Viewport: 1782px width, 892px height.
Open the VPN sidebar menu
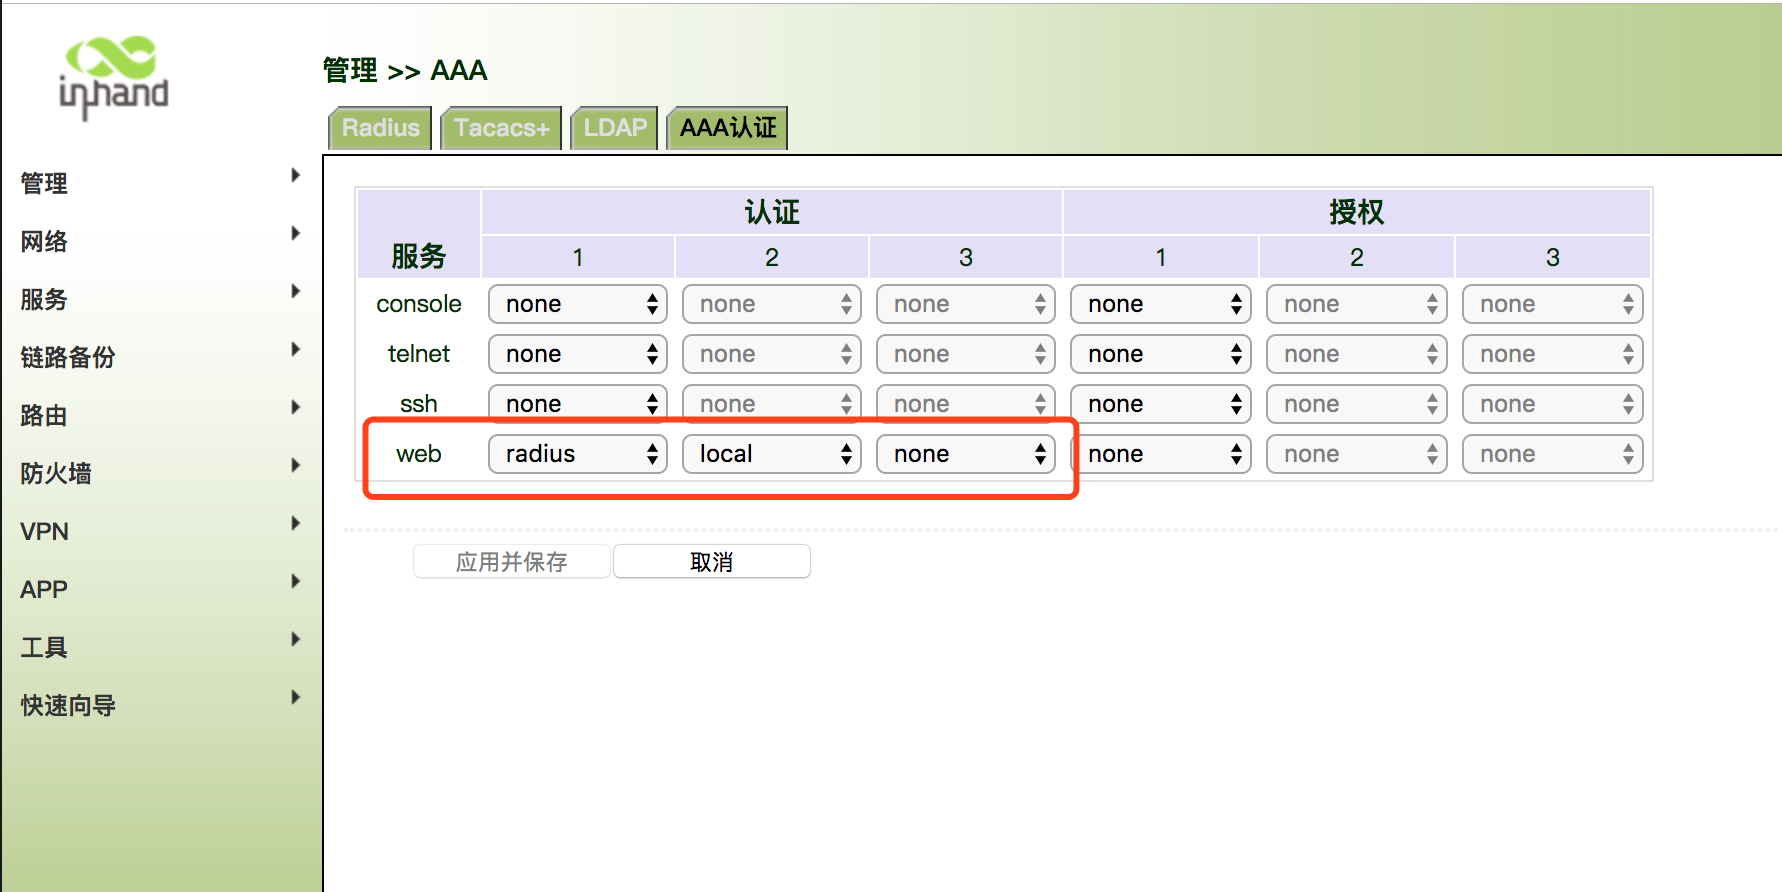tap(45, 531)
